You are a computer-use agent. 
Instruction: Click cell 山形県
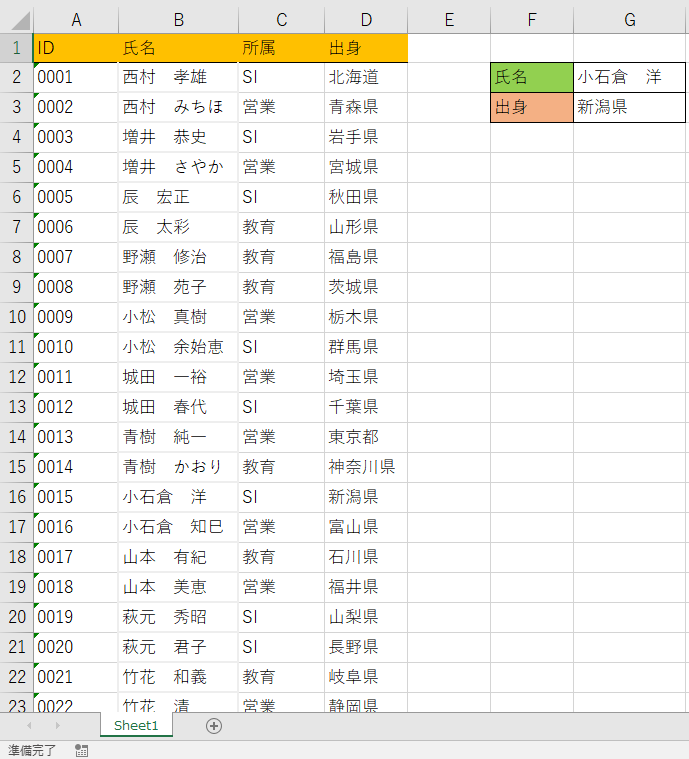(366, 228)
